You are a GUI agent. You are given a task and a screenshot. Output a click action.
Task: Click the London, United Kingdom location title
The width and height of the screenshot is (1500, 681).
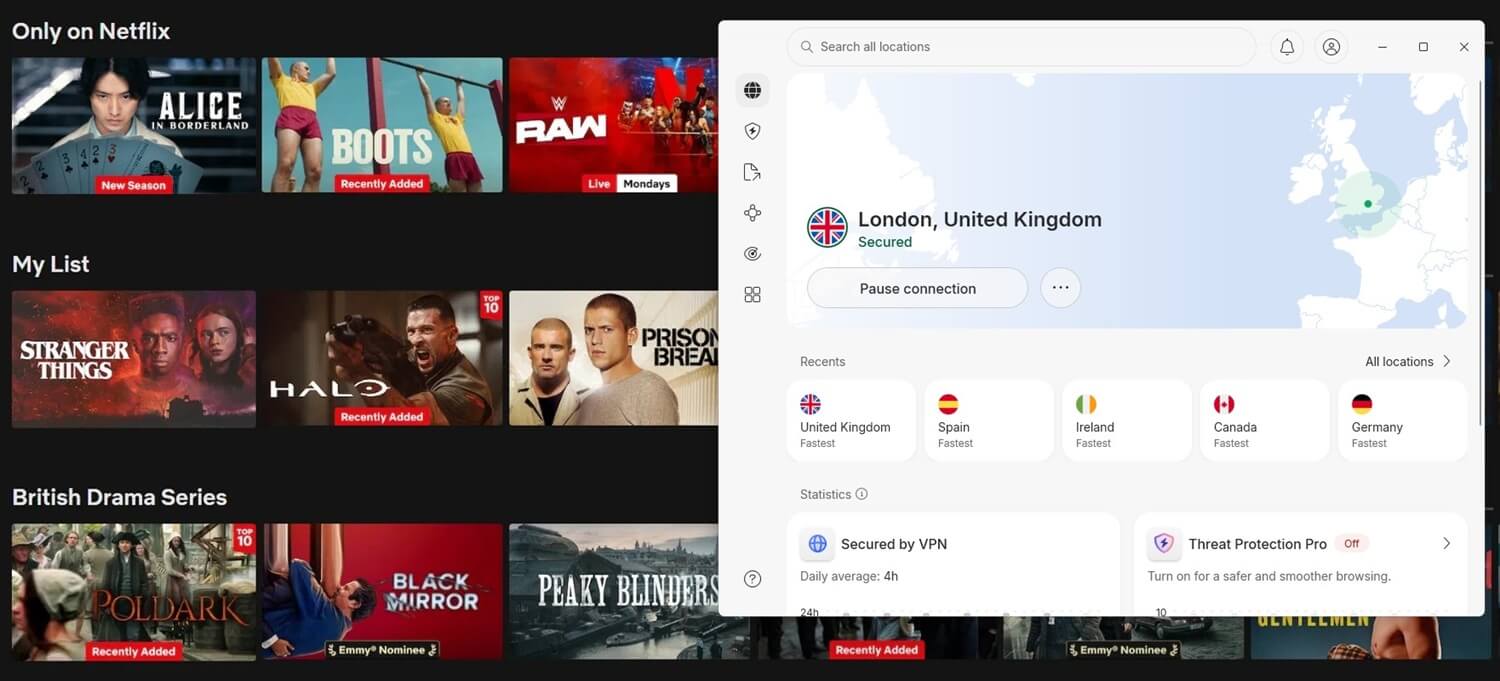coord(979,219)
